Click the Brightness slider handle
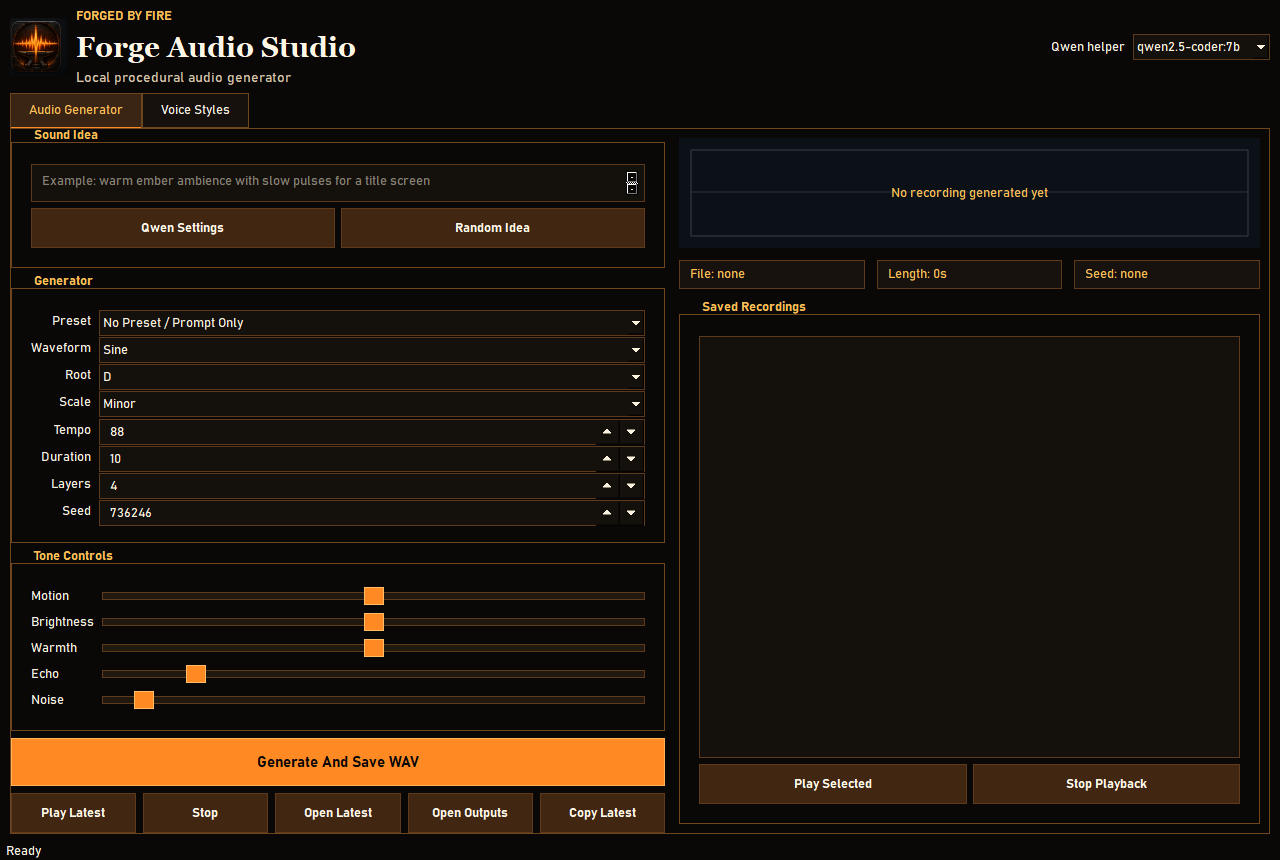 tap(374, 622)
